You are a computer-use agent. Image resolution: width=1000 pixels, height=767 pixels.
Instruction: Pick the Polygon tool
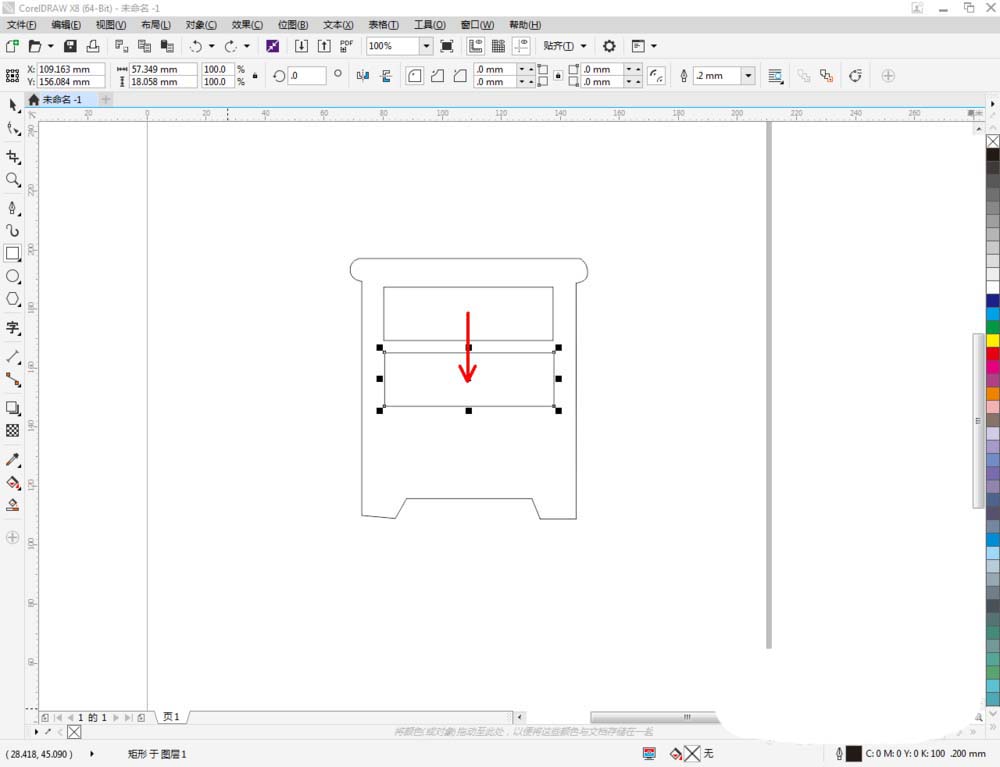point(13,299)
